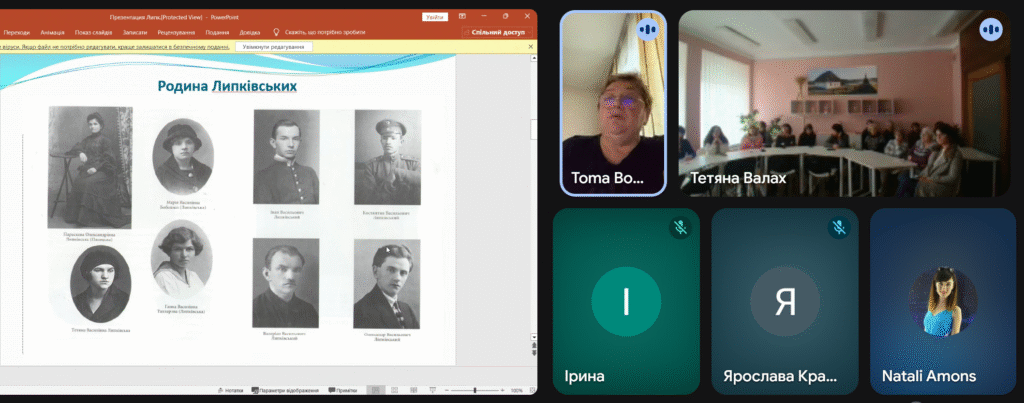Toggle the Нотатки notes pane
Image resolution: width=1024 pixels, height=403 pixels.
point(232,390)
